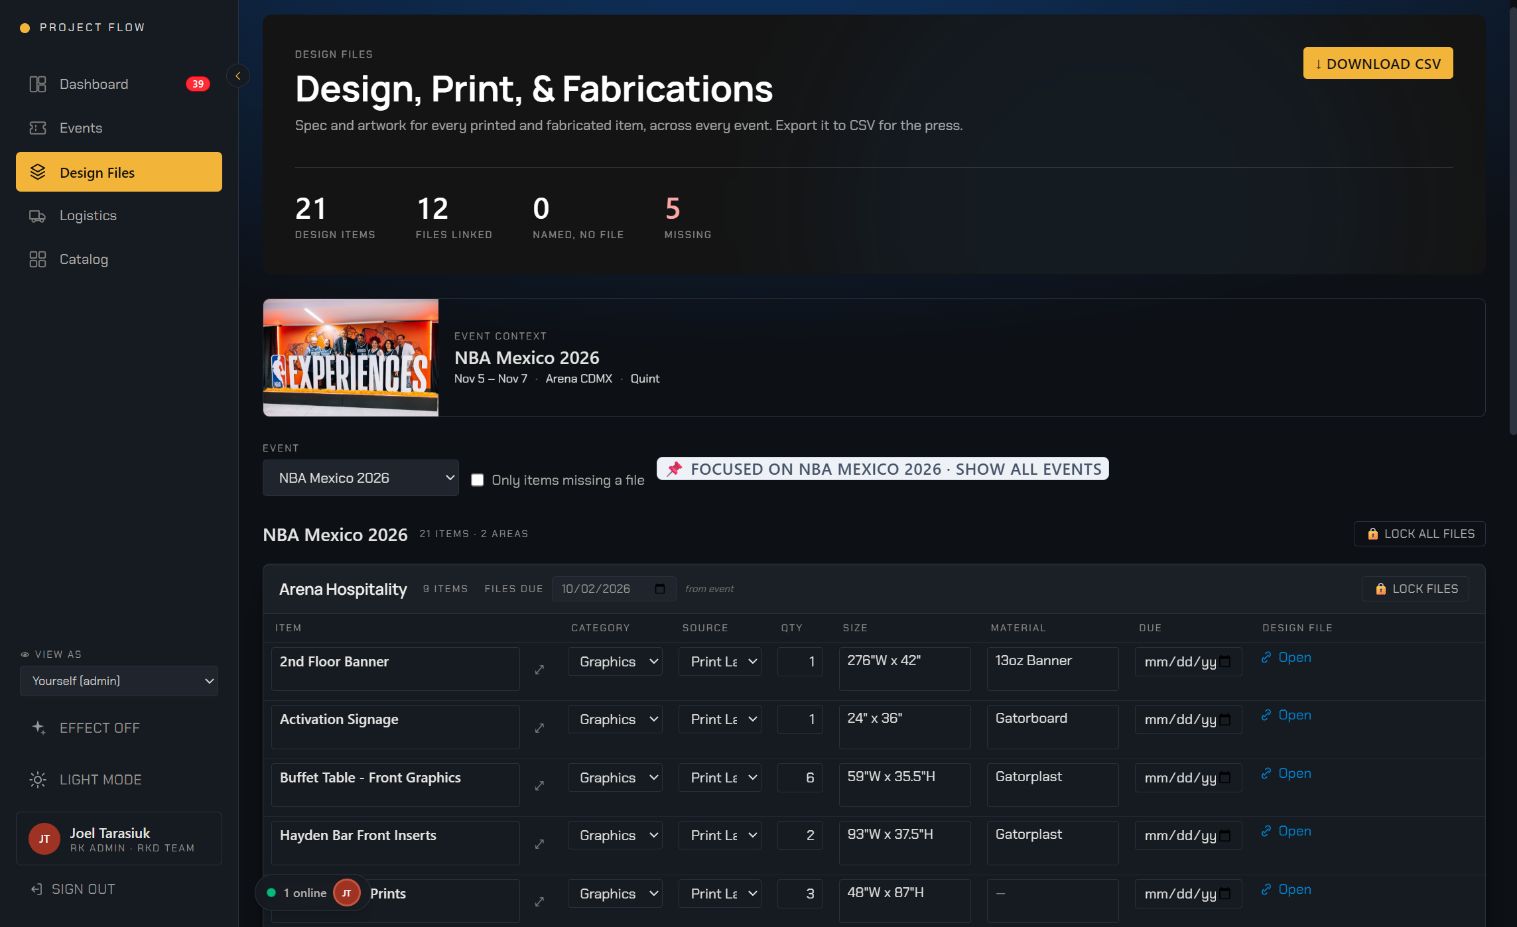Click the Download CSV button
Screen dimensions: 1517x927
tap(1378, 64)
